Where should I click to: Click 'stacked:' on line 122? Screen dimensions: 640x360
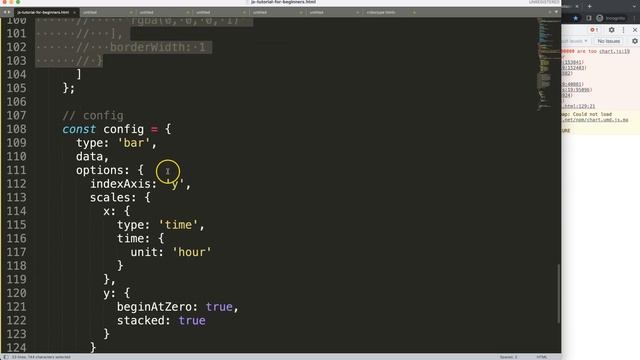144,320
